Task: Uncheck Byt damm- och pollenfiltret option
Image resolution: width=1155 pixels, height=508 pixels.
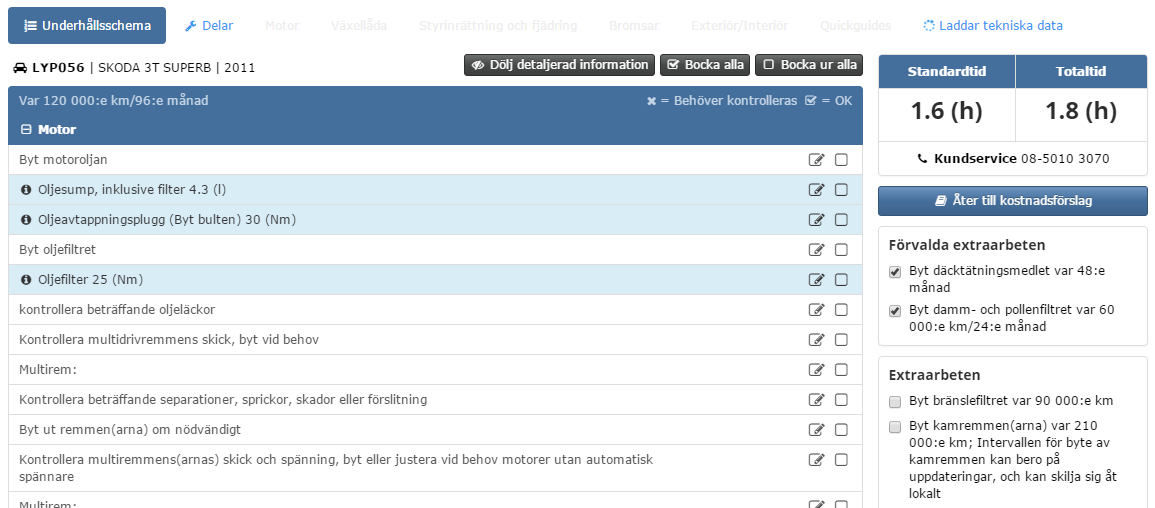Action: (x=895, y=311)
